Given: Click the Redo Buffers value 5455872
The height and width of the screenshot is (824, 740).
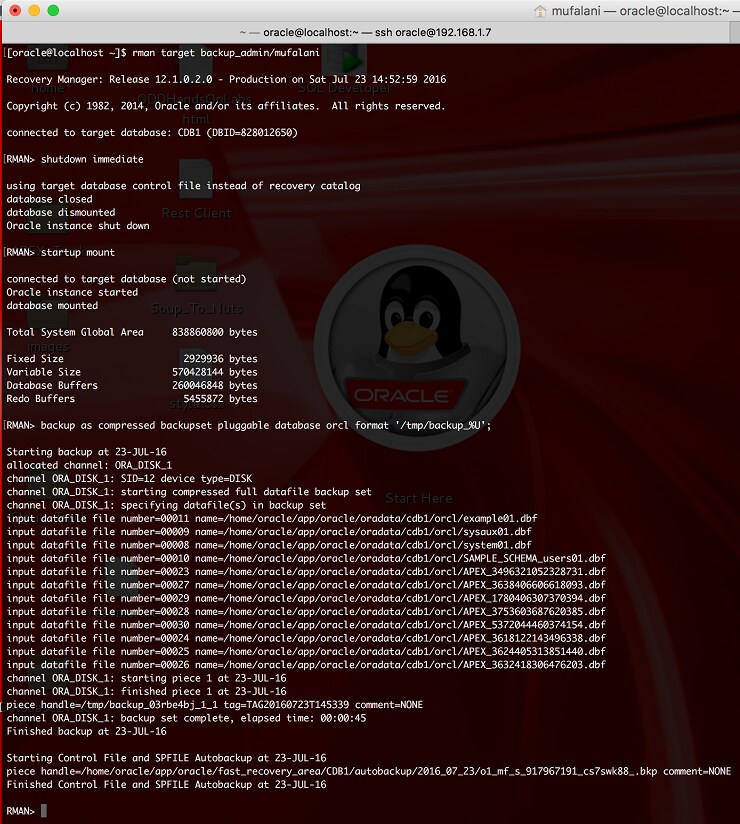Looking at the screenshot, I should click(203, 398).
